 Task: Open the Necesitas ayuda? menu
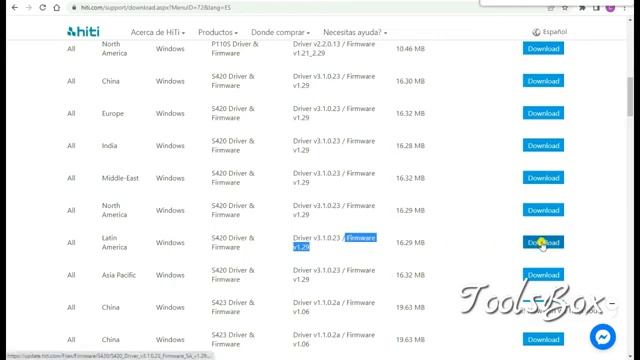(355, 32)
